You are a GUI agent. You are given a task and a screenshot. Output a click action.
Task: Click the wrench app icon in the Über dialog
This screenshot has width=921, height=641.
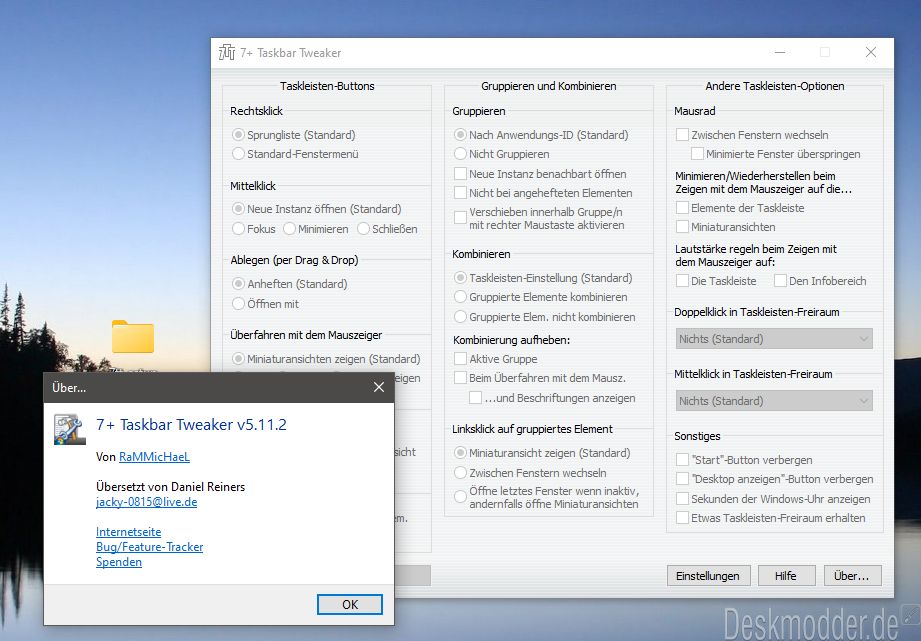tap(69, 429)
